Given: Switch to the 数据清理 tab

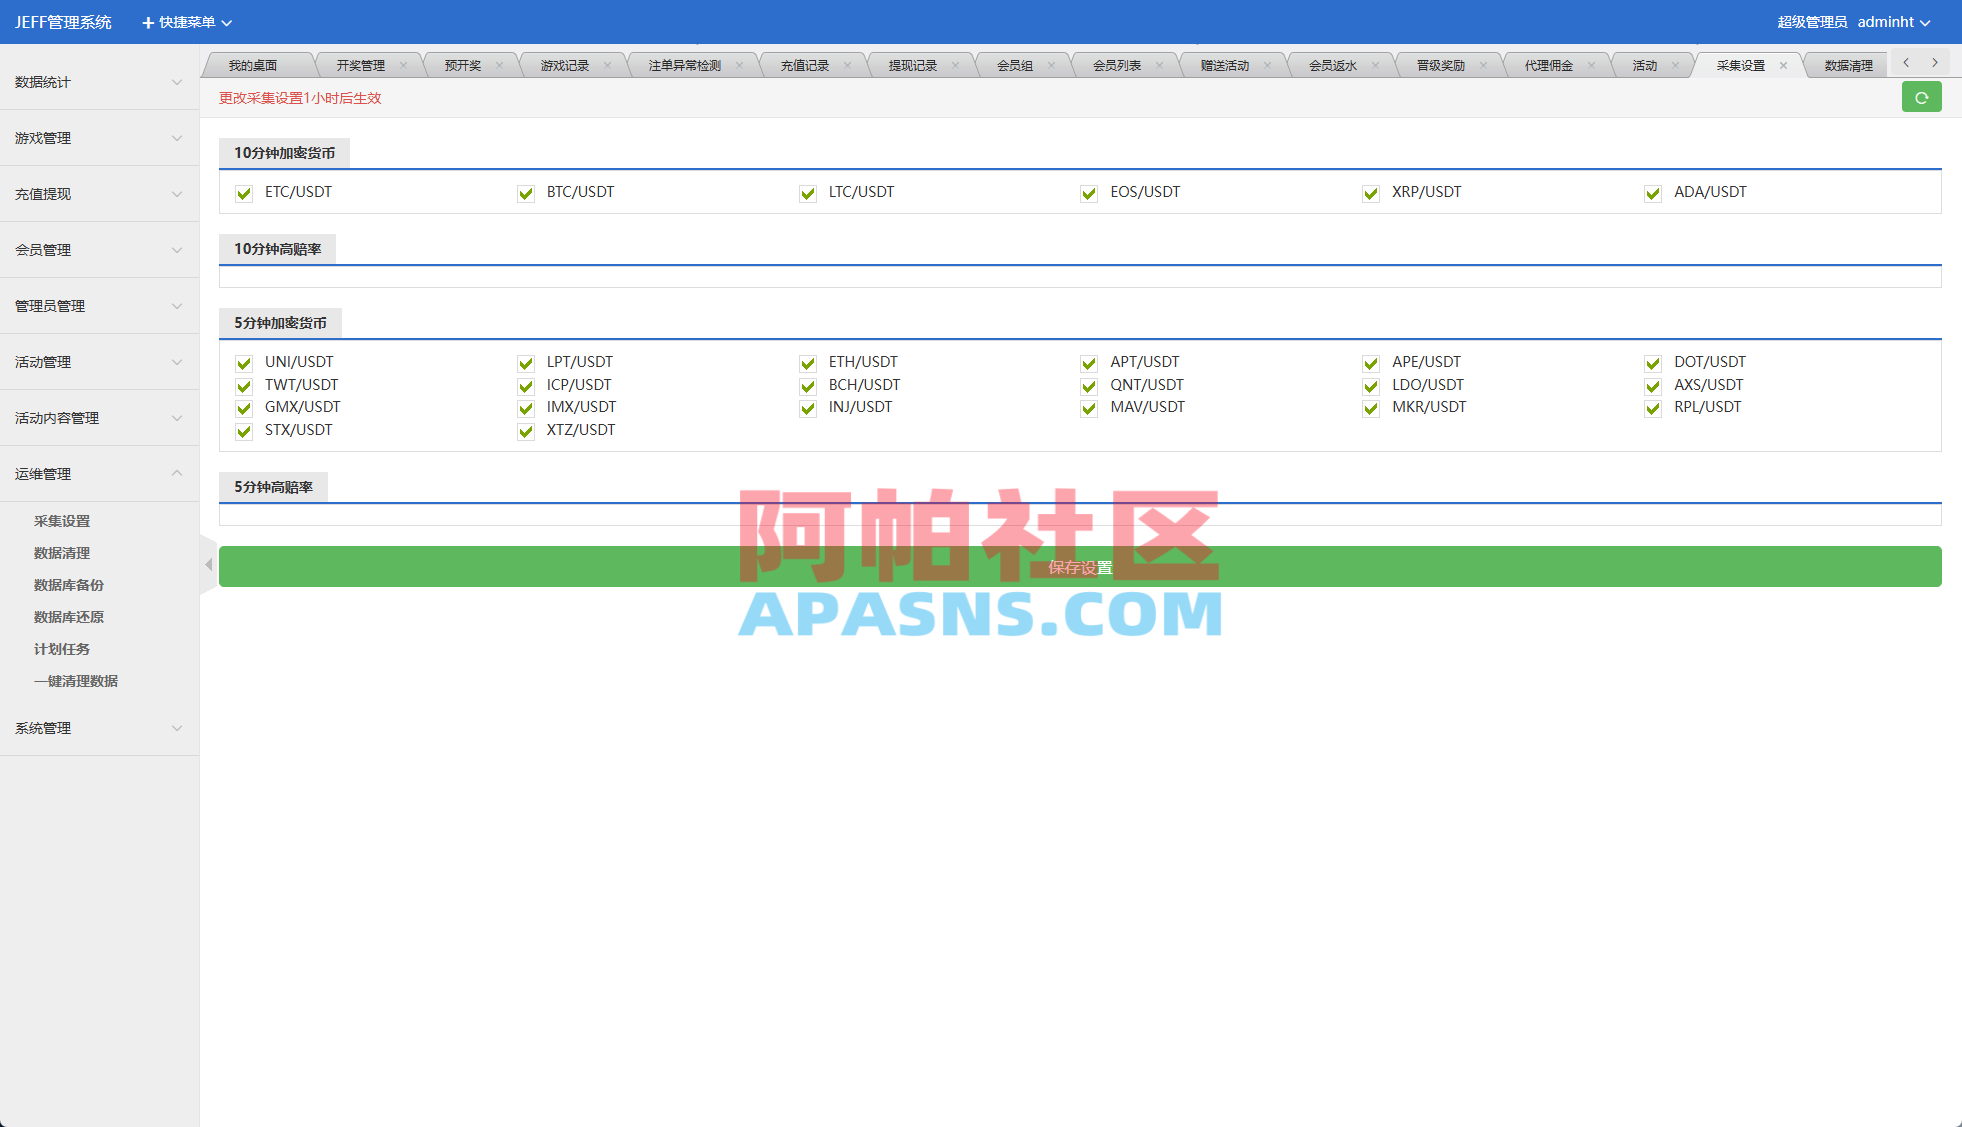Looking at the screenshot, I should [1847, 66].
